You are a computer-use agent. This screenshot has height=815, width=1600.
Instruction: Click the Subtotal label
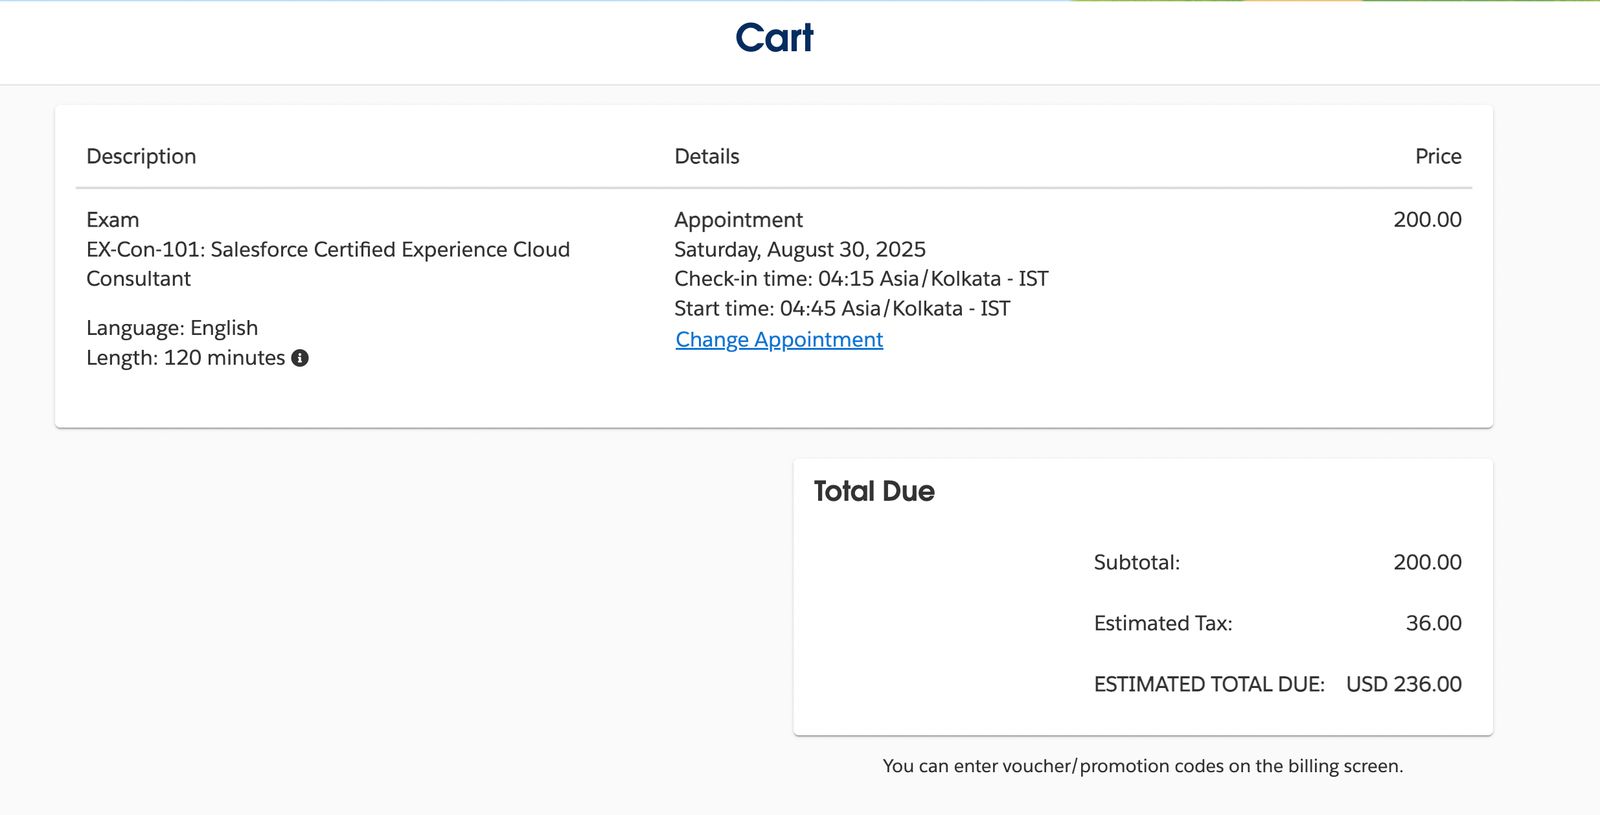(x=1137, y=563)
